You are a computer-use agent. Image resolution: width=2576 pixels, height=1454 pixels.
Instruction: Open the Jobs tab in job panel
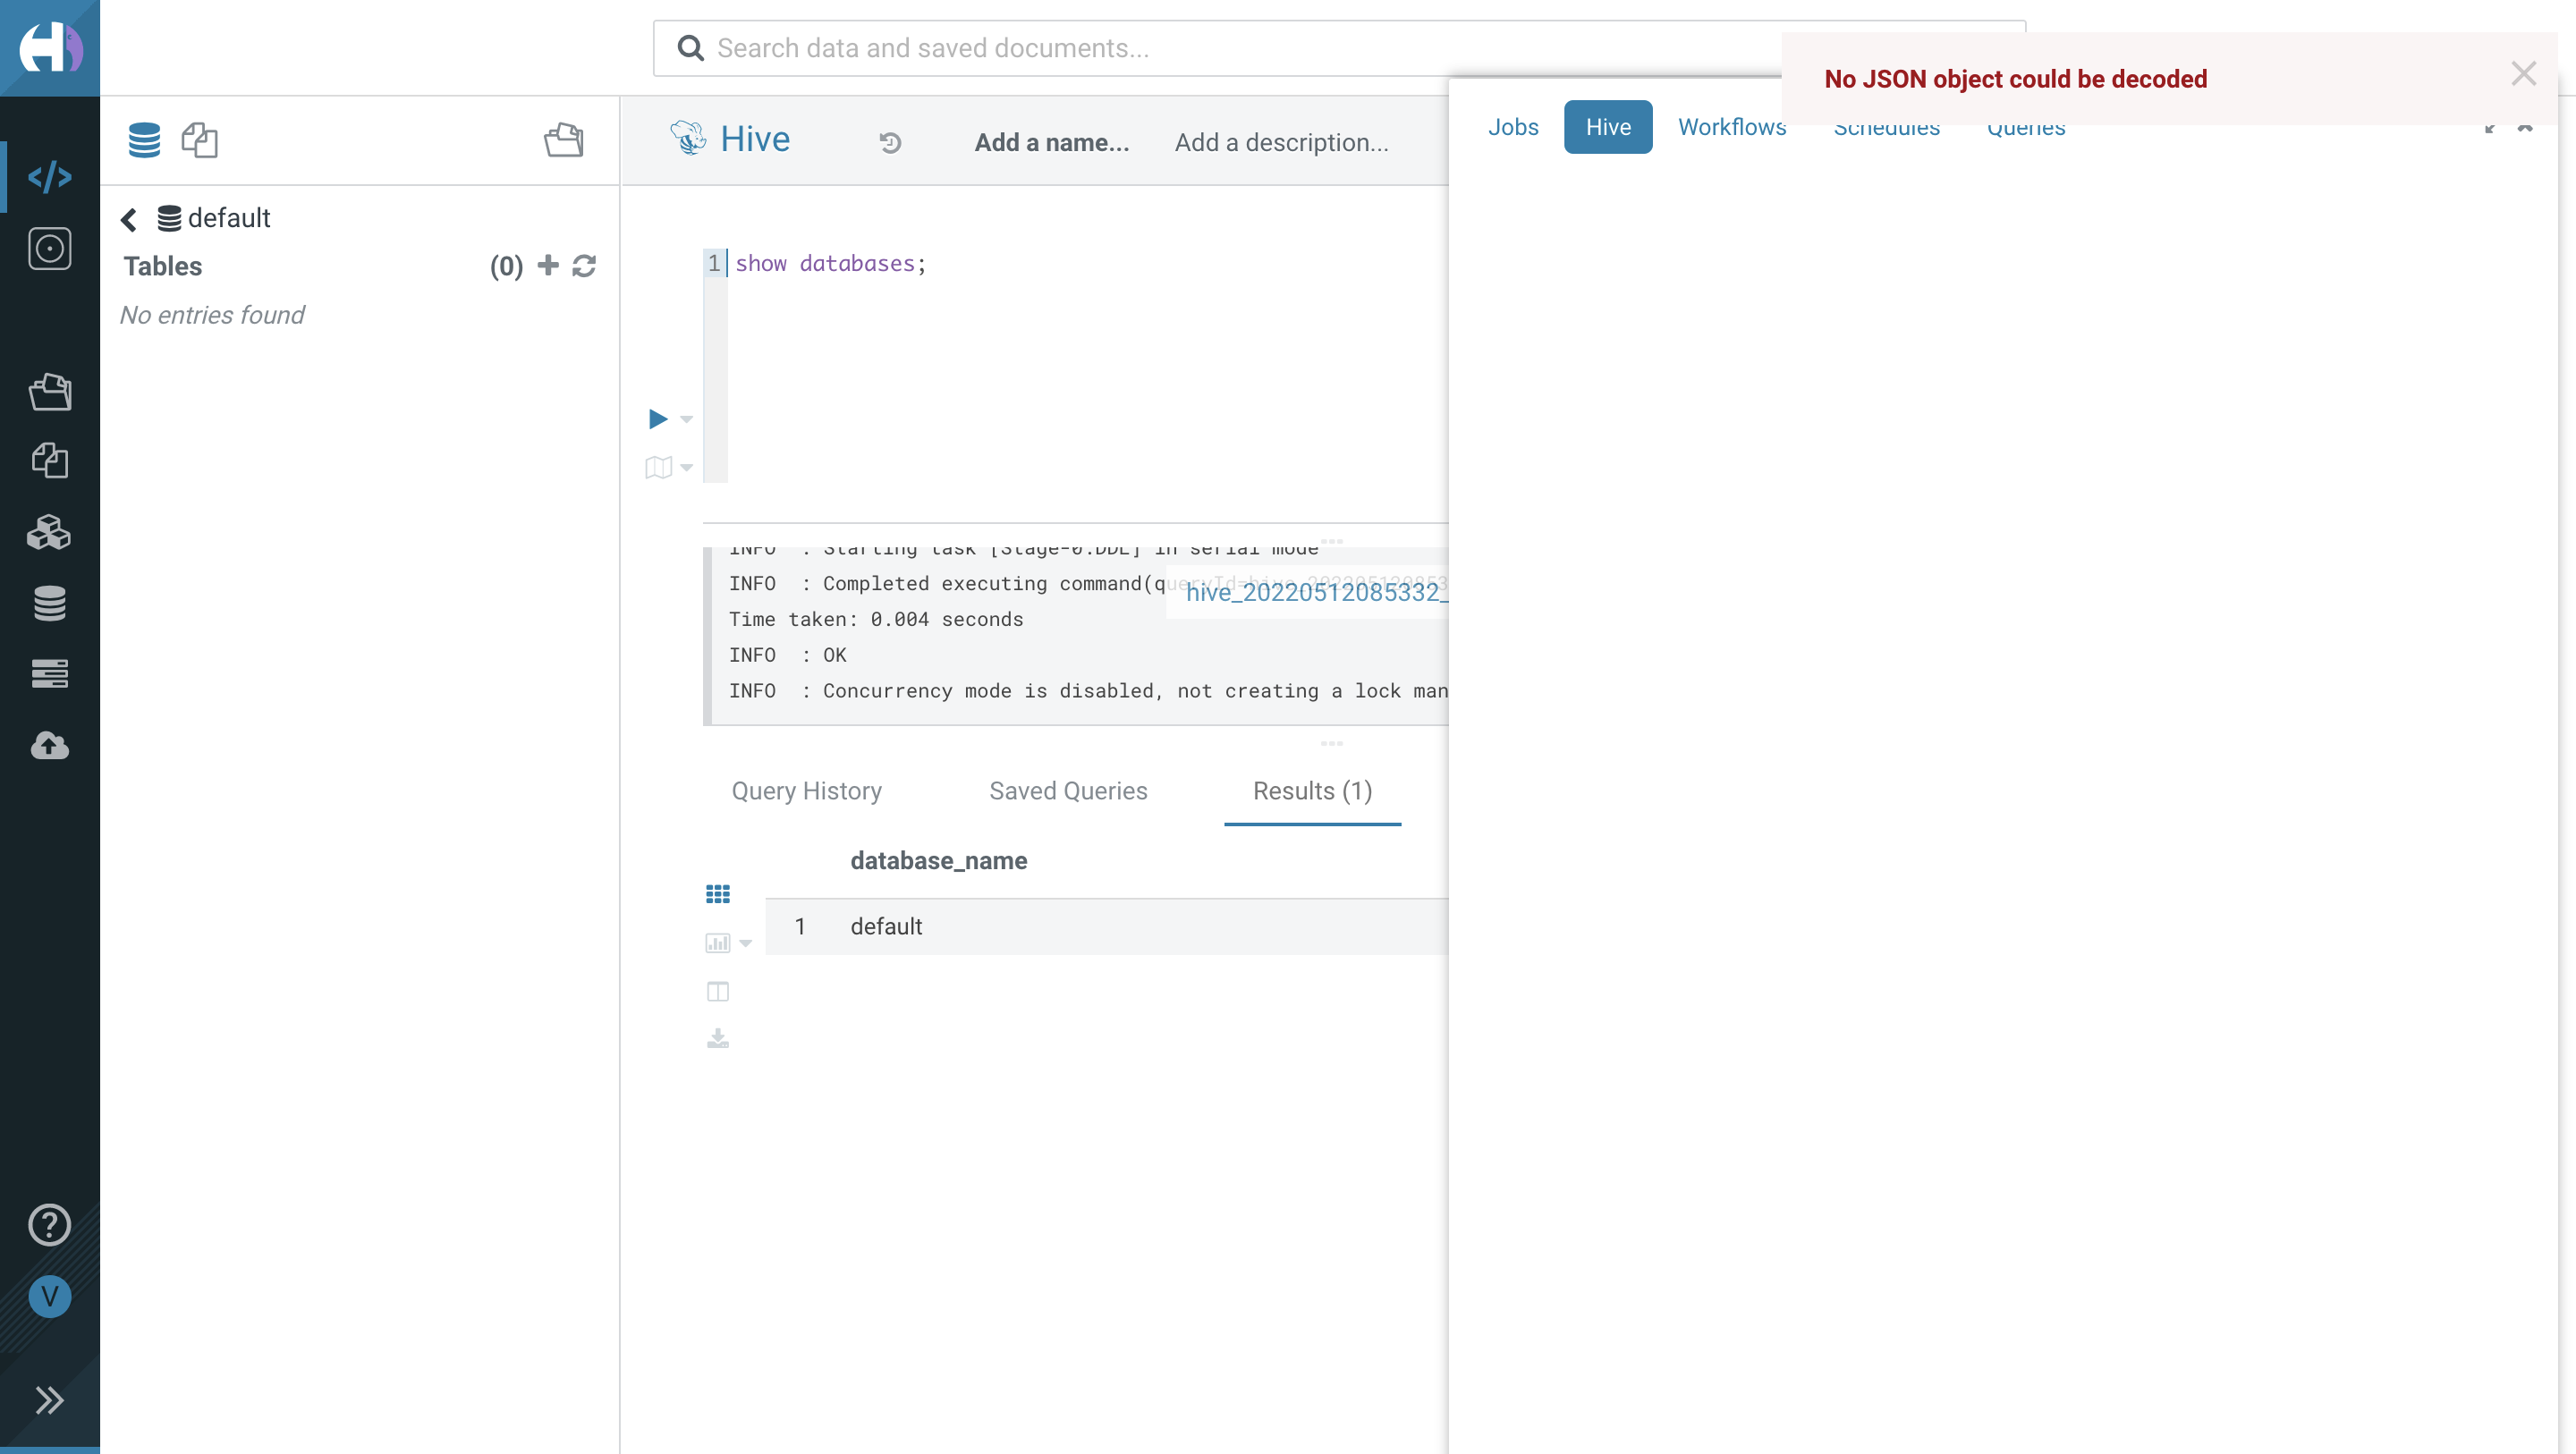click(x=1513, y=127)
